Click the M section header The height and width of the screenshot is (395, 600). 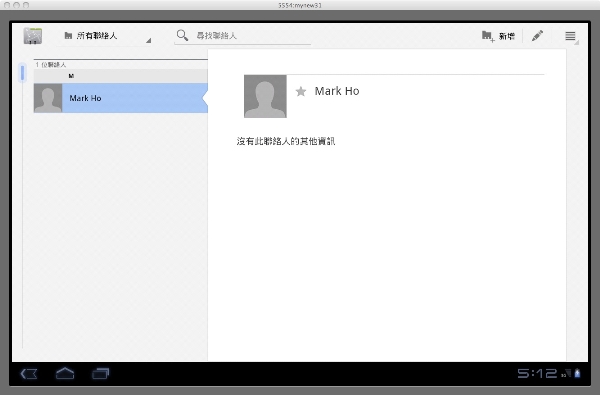tap(121, 76)
